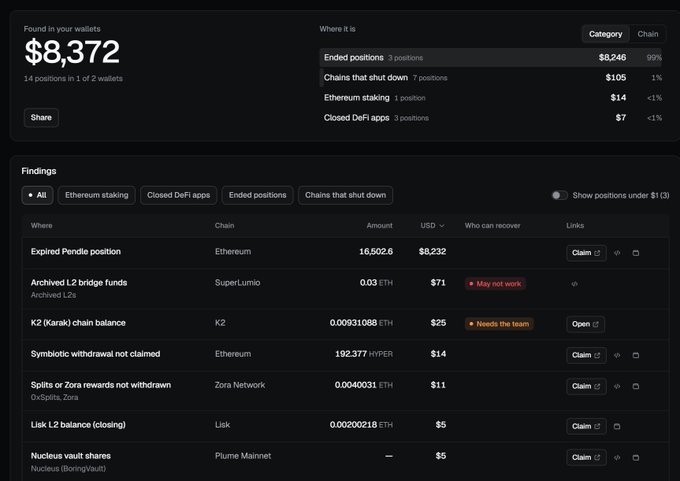680x481 pixels.
Task: Select Ended positions row in Where it is
Action: click(x=490, y=58)
